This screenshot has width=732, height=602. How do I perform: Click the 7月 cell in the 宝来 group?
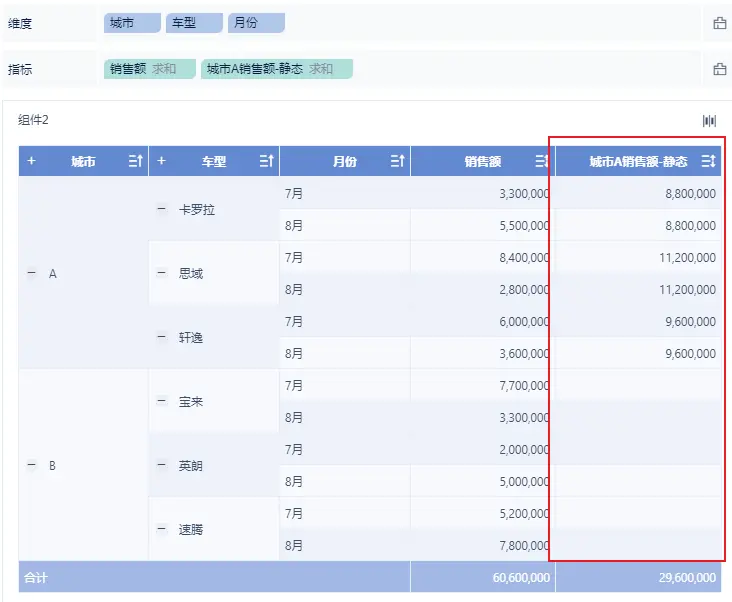(x=345, y=385)
